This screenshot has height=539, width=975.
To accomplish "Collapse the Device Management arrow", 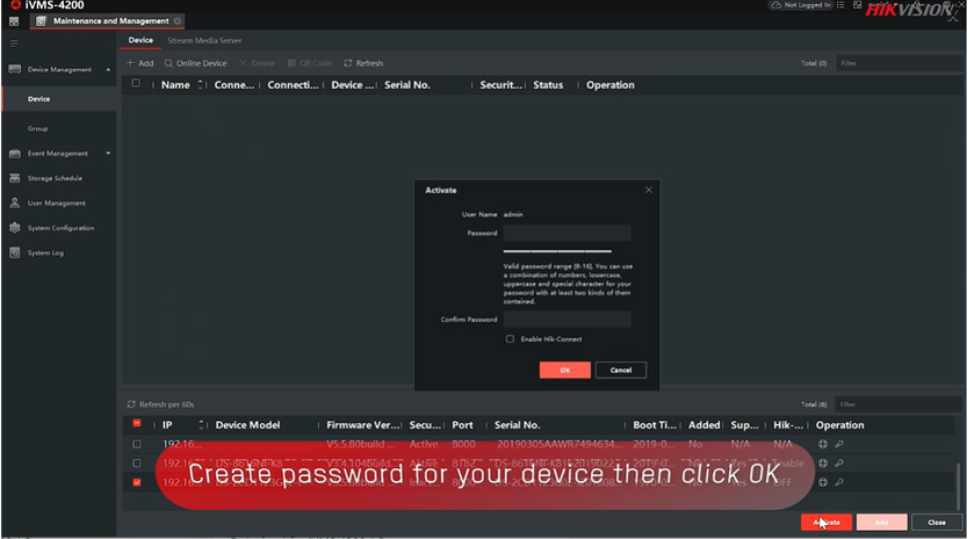I will (108, 70).
